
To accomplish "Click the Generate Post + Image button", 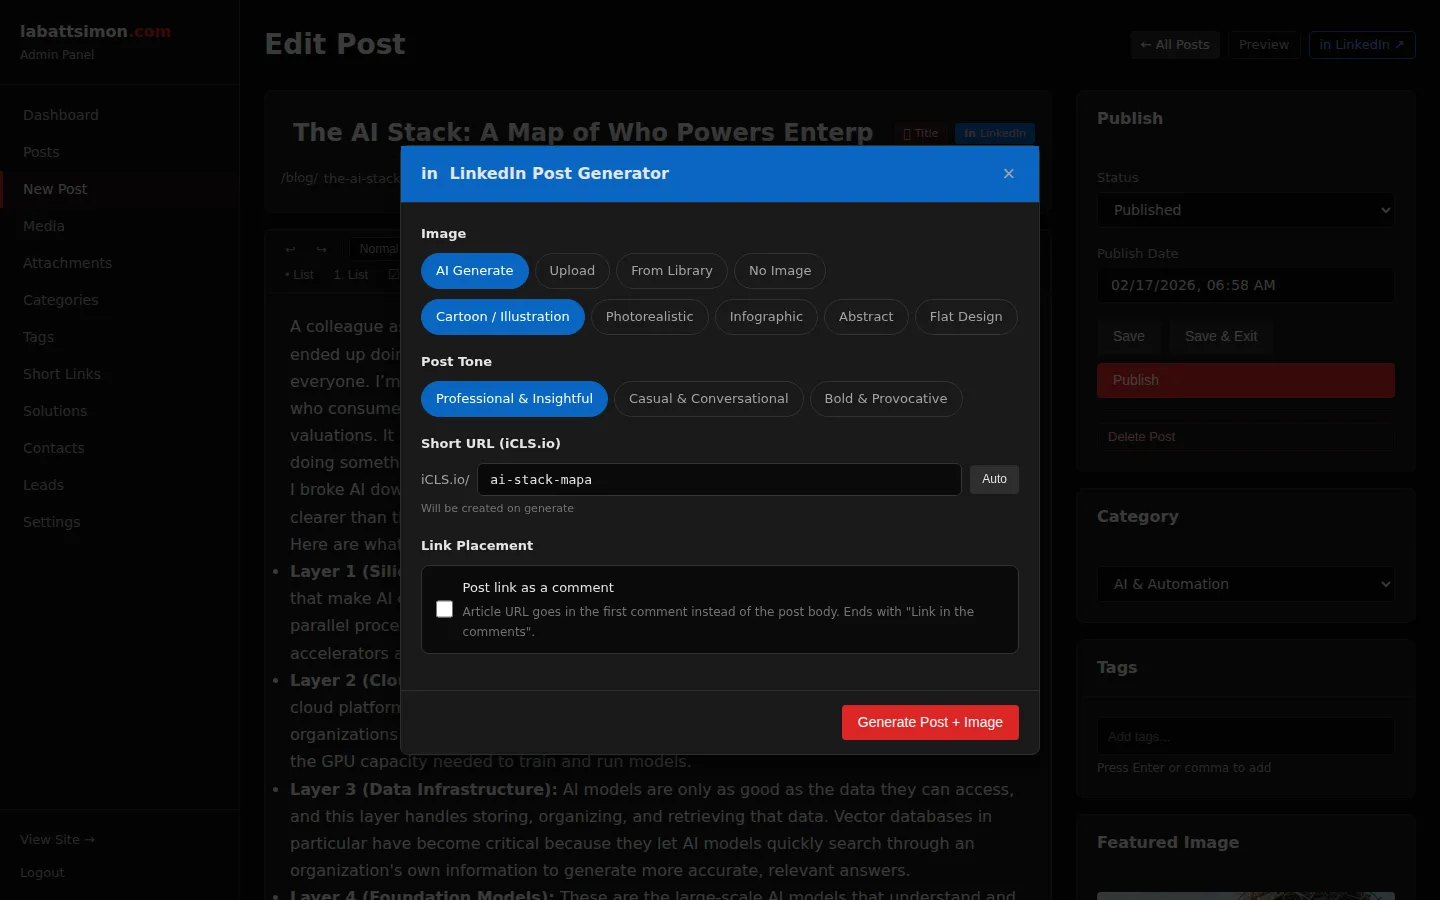I will (x=930, y=722).
